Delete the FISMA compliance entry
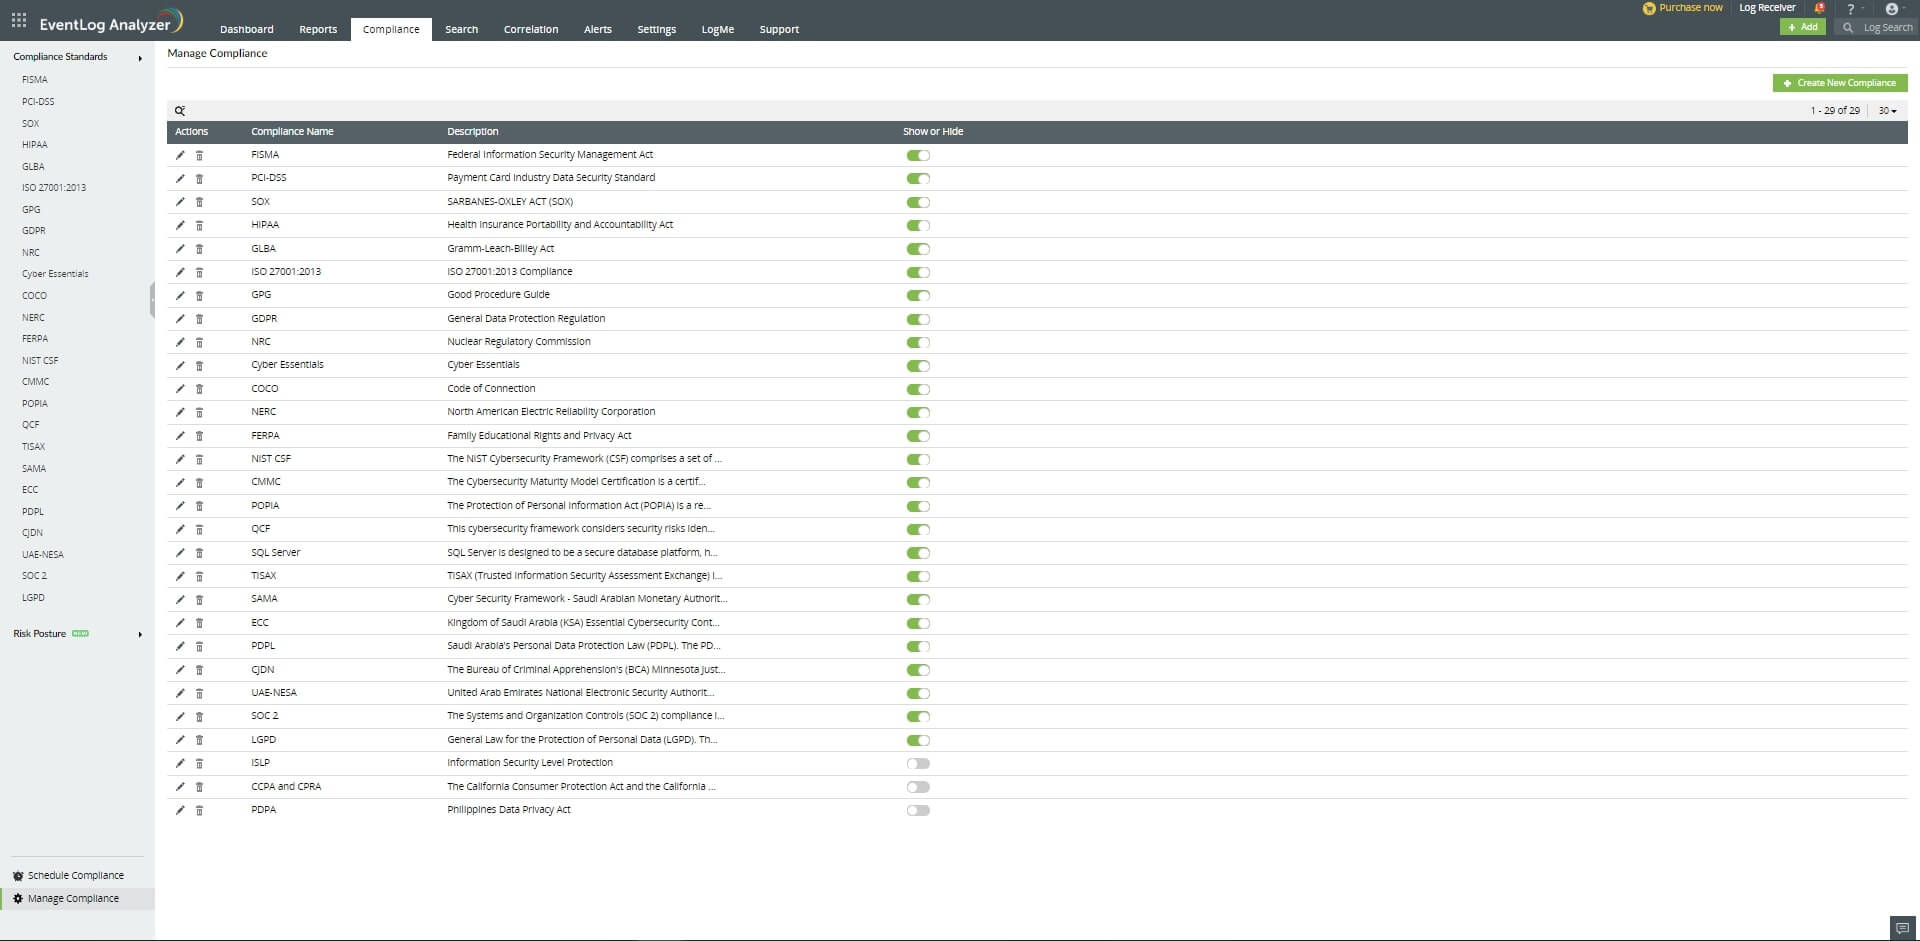1920x941 pixels. 199,155
